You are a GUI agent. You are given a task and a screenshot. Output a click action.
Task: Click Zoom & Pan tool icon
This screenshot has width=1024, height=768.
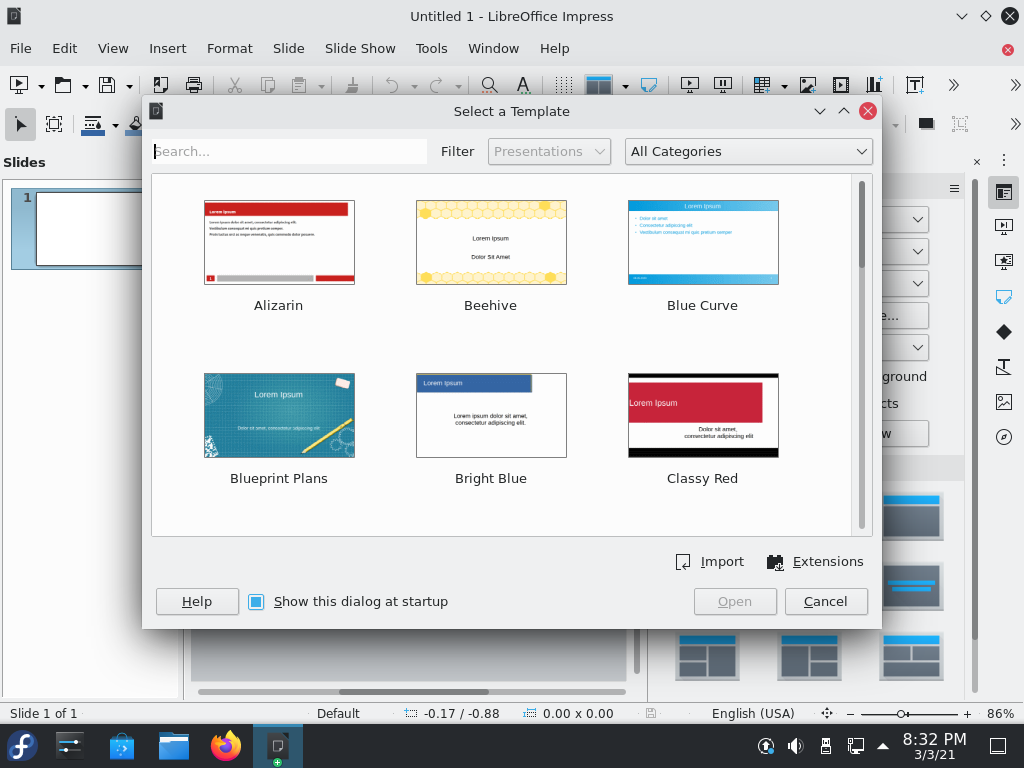tap(54, 124)
